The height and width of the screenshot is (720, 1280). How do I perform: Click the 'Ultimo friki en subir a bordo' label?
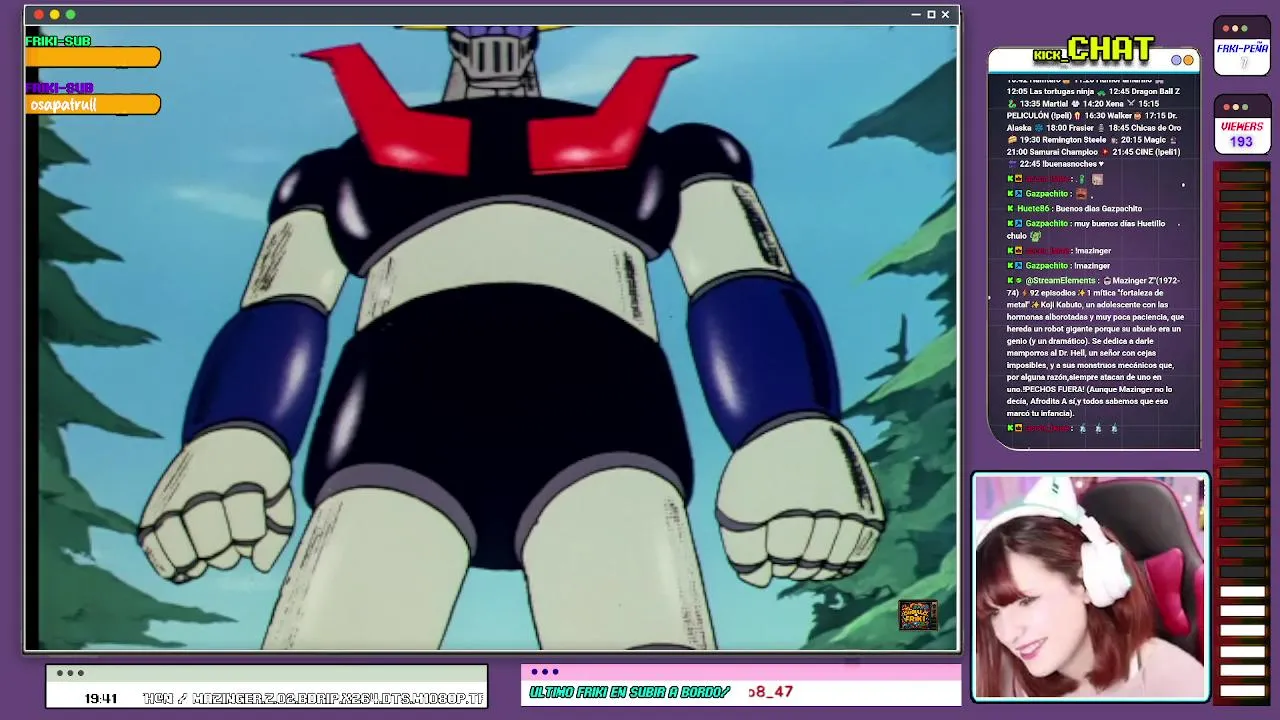[x=630, y=692]
